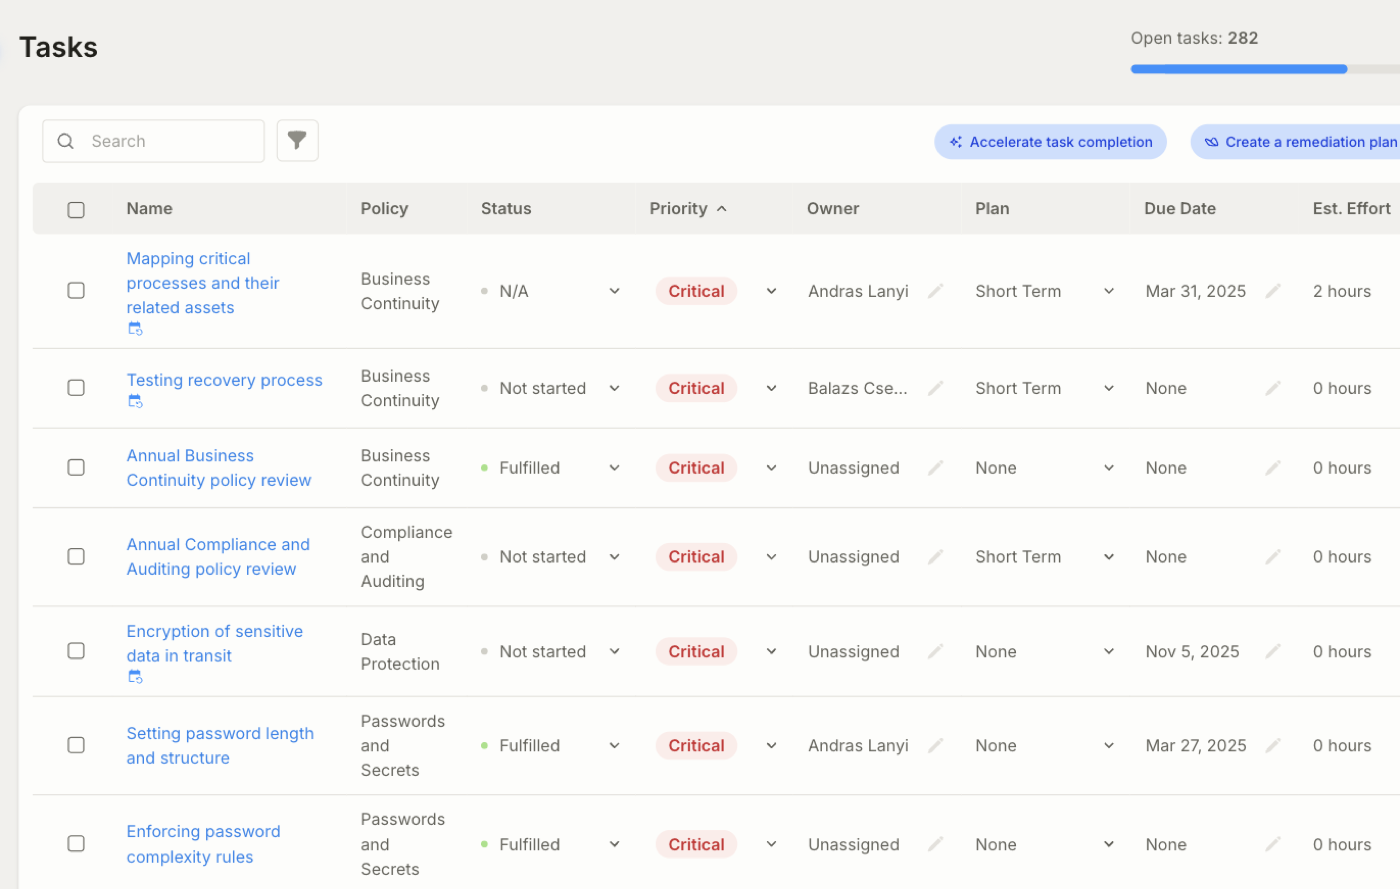1400x889 pixels.
Task: Check the Mapping critical processes row
Action: click(x=76, y=290)
